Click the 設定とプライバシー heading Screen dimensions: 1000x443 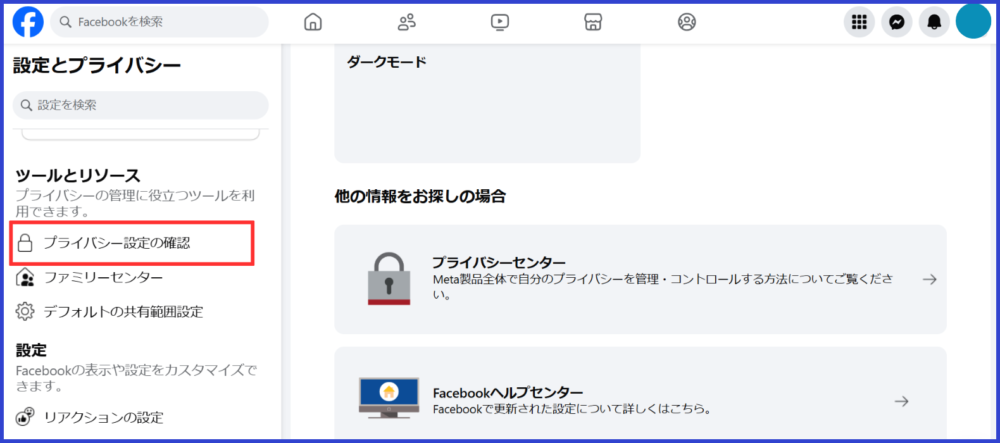[x=97, y=66]
